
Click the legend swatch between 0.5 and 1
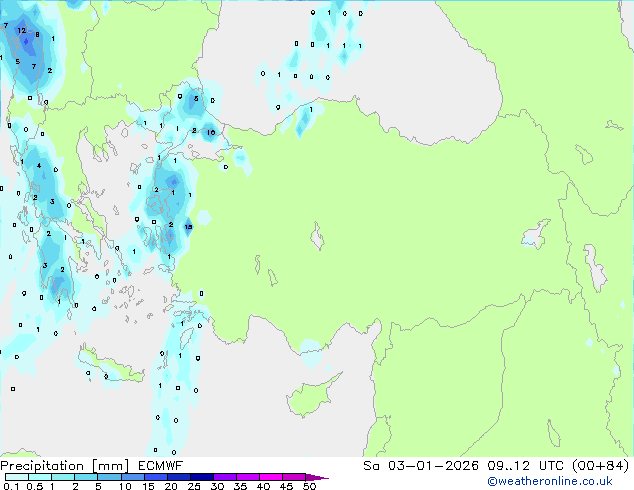coord(40,477)
